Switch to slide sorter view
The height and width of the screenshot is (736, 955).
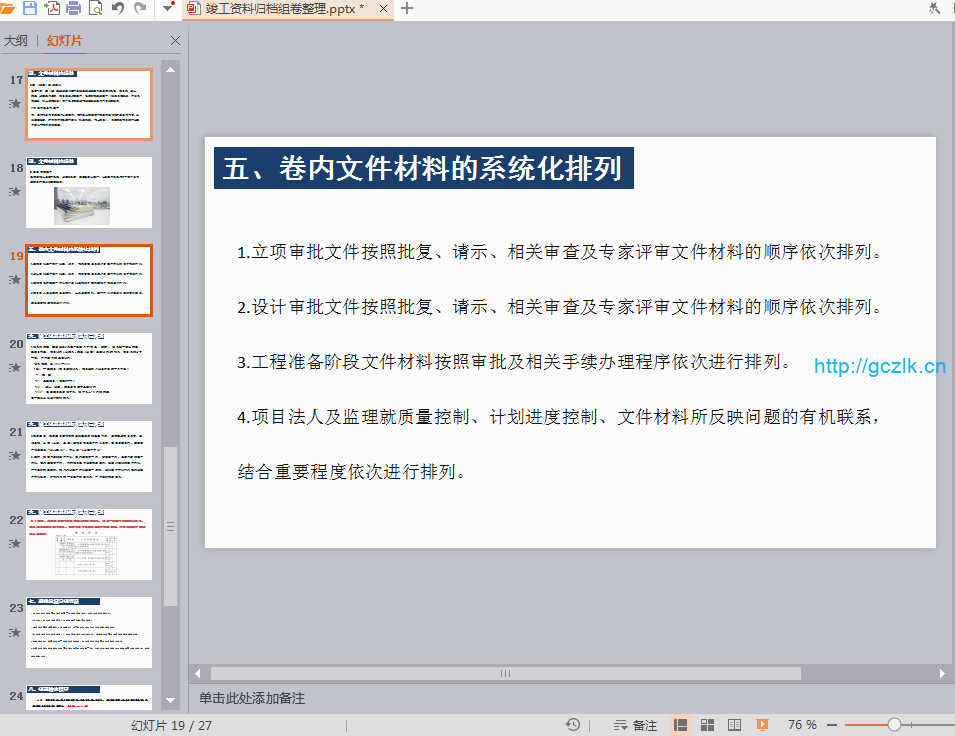[x=707, y=725]
